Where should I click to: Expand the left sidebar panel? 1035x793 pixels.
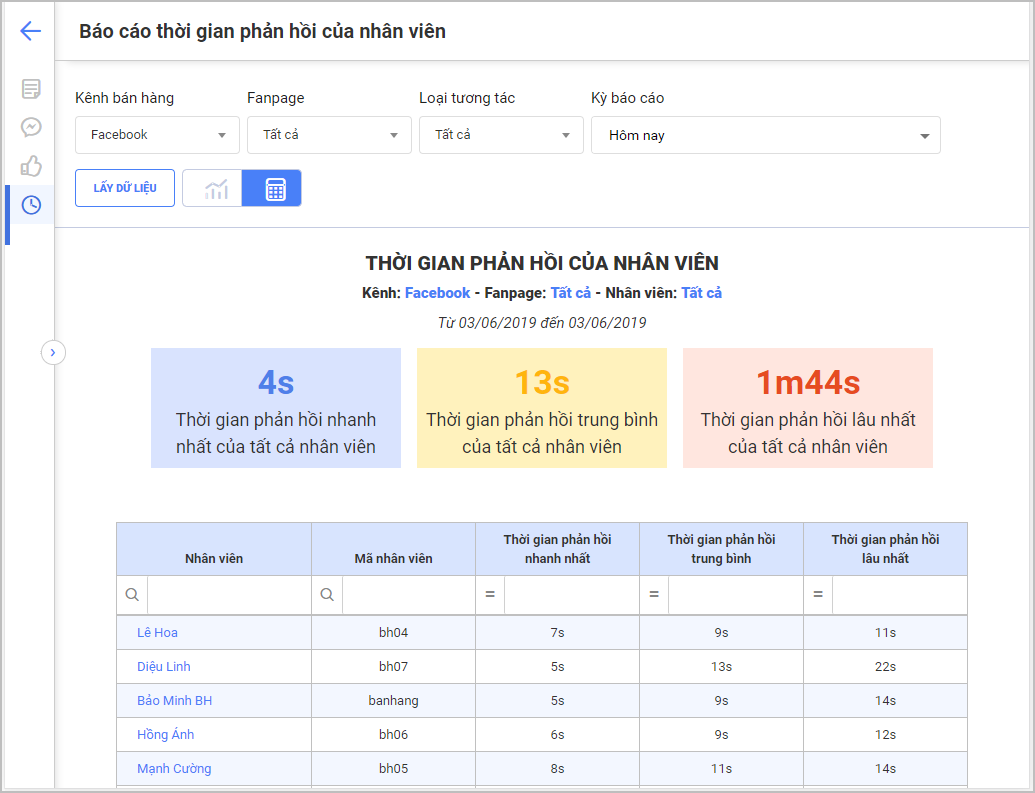pos(53,352)
